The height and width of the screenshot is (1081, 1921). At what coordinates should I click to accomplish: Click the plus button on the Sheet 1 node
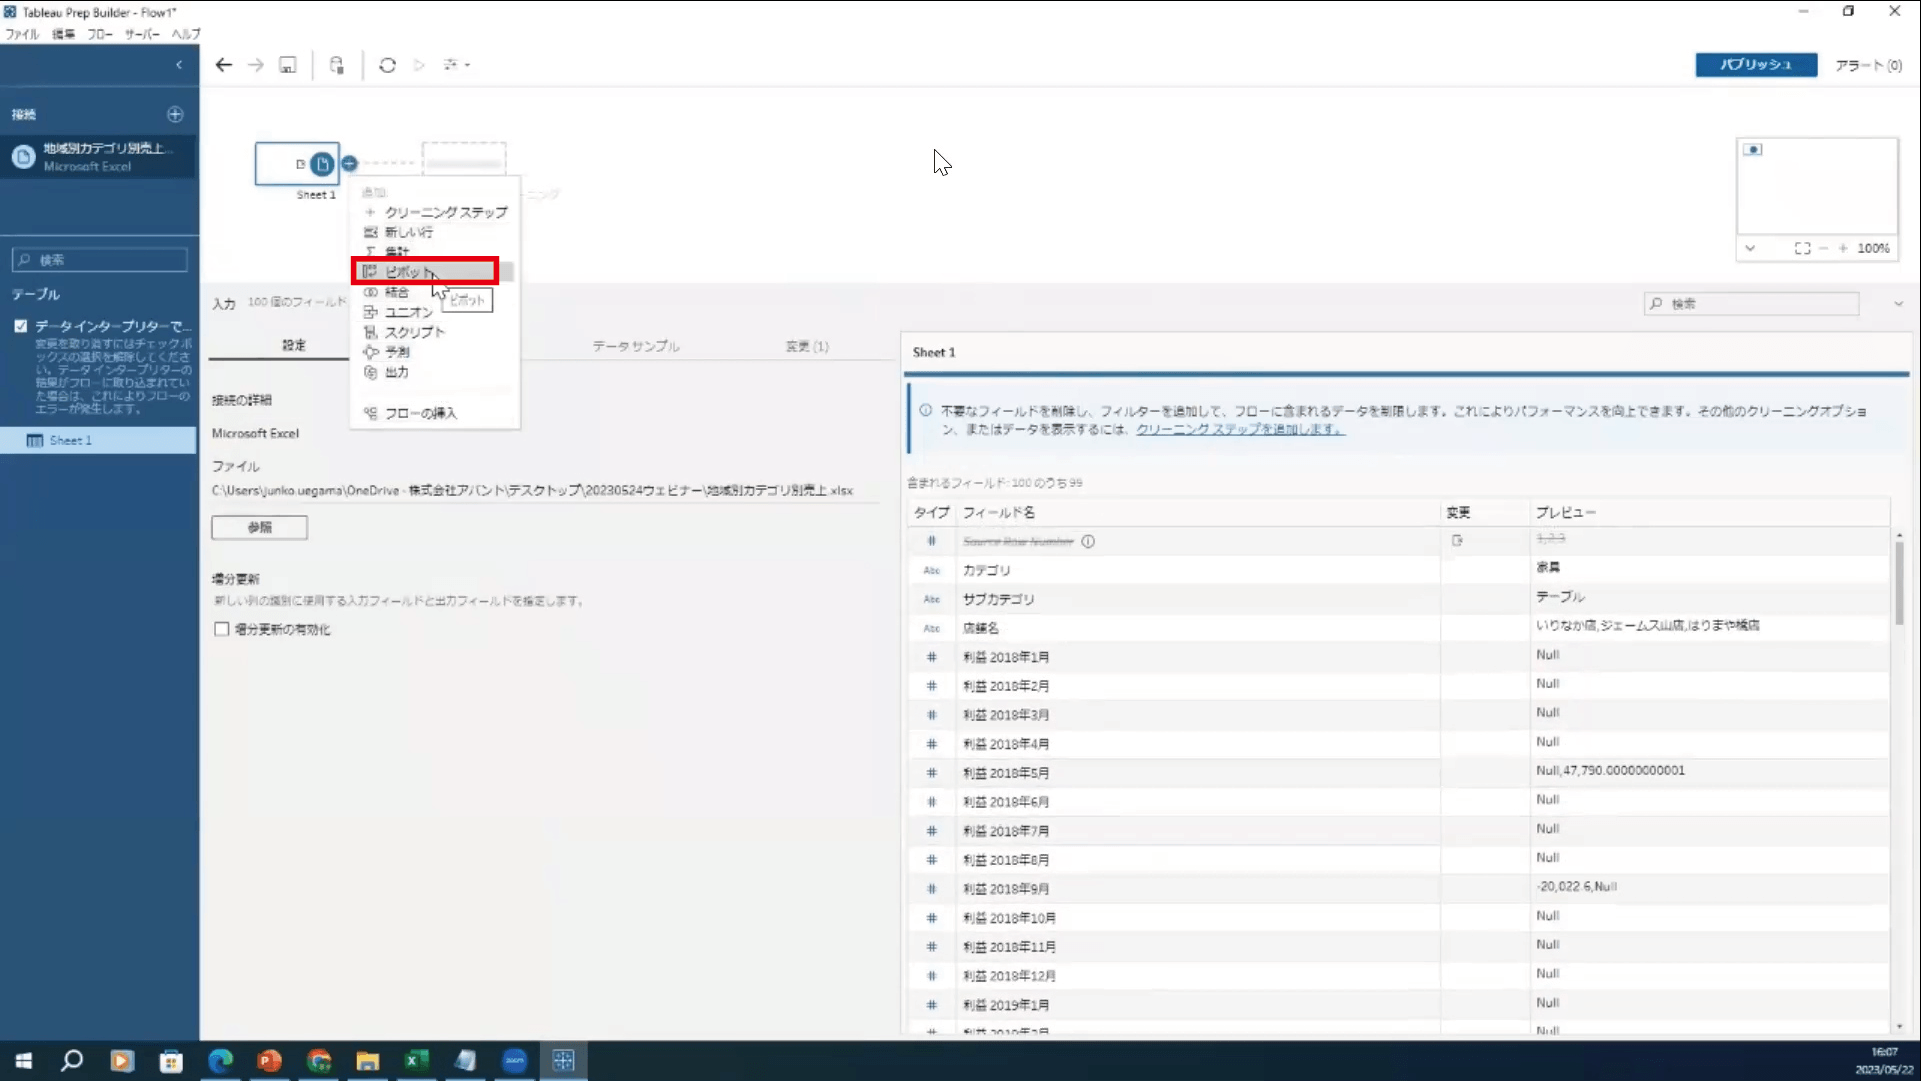349,163
